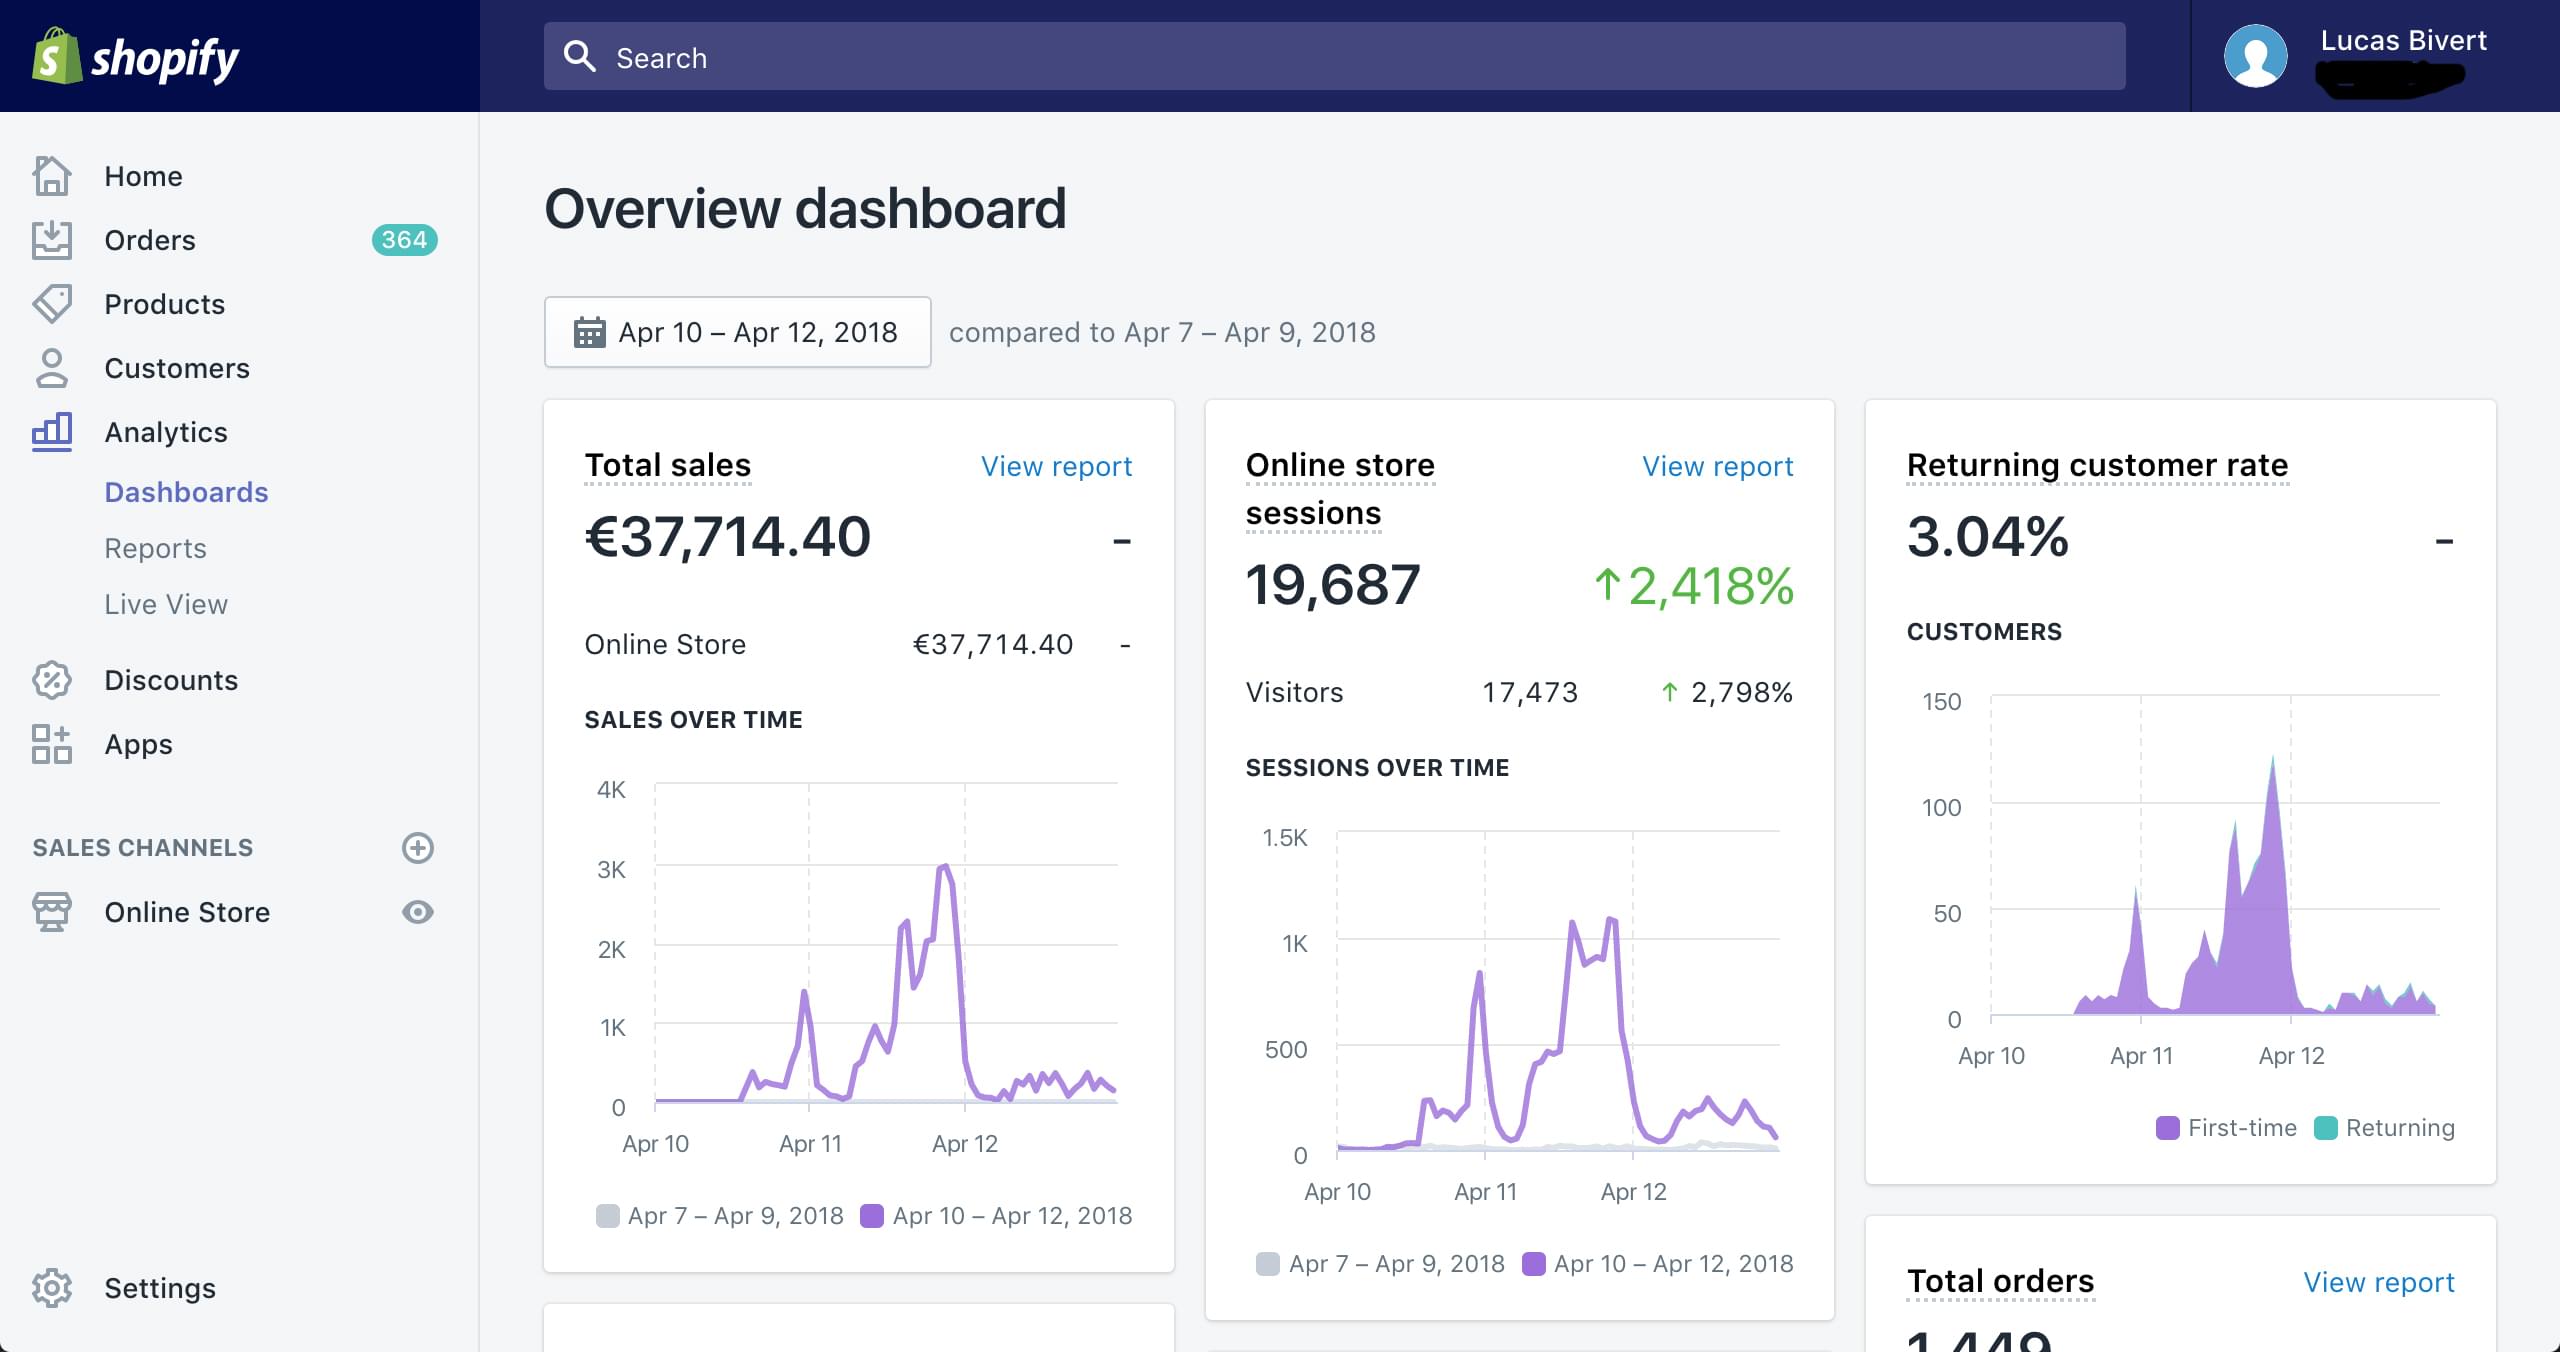Click the Home house icon

point(52,176)
